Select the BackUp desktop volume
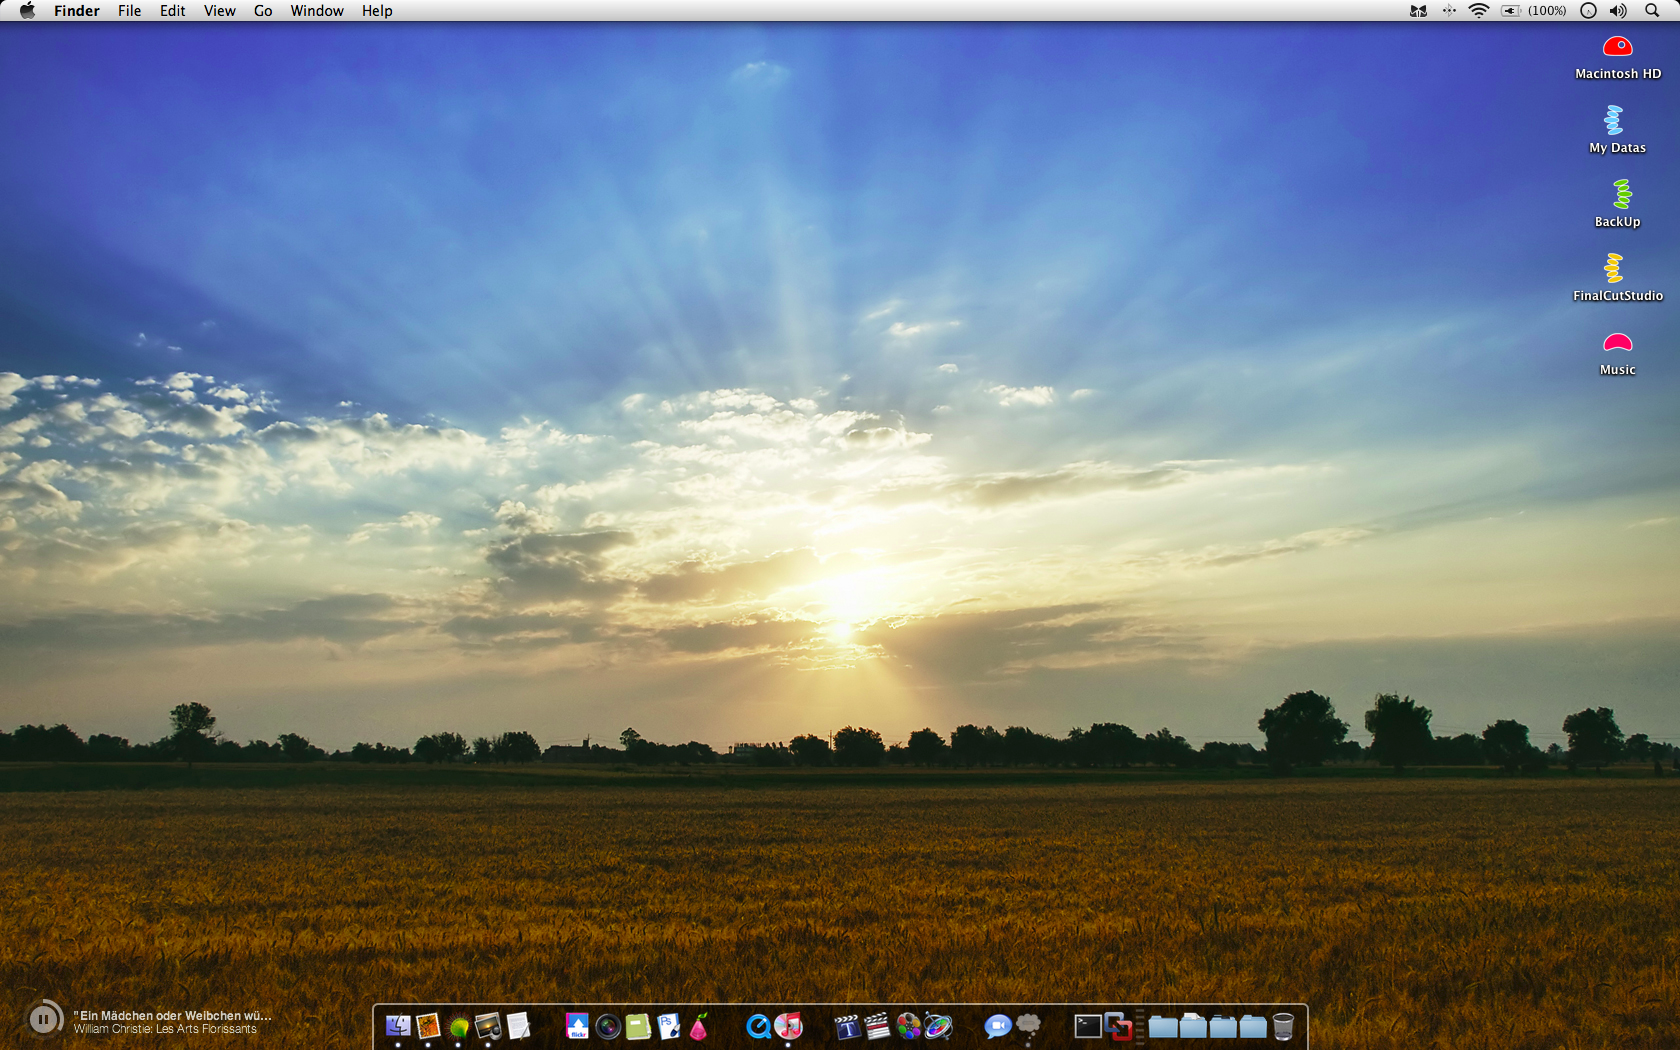This screenshot has height=1050, width=1680. (x=1618, y=205)
